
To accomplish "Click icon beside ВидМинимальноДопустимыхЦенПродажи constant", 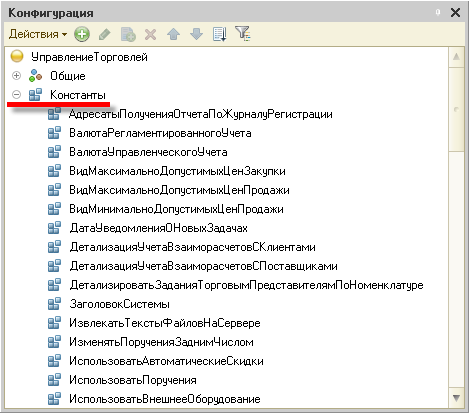I will pos(54,209).
